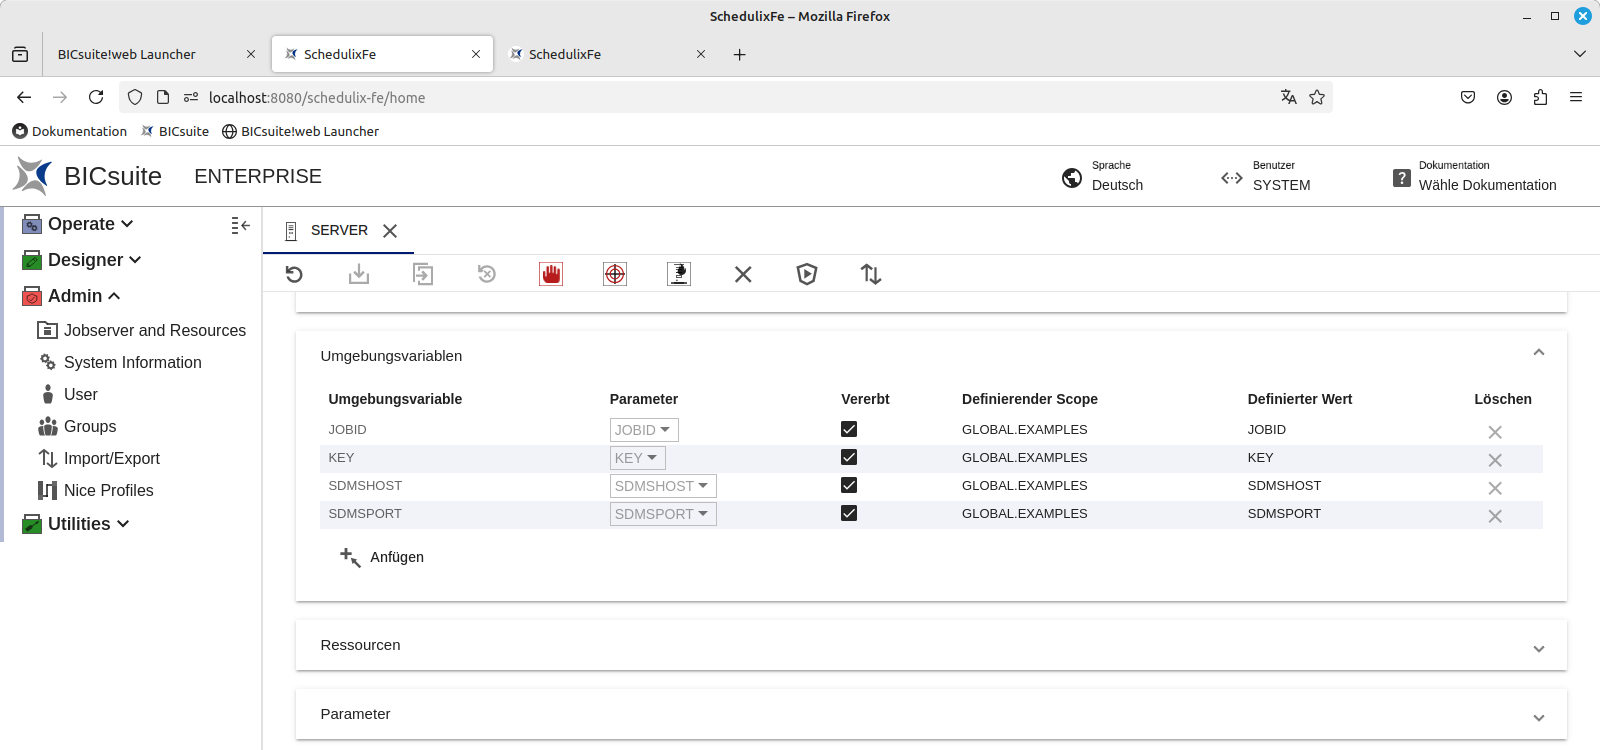Delete the KEY environment variable row
The width and height of the screenshot is (1600, 750).
pyautogui.click(x=1495, y=460)
